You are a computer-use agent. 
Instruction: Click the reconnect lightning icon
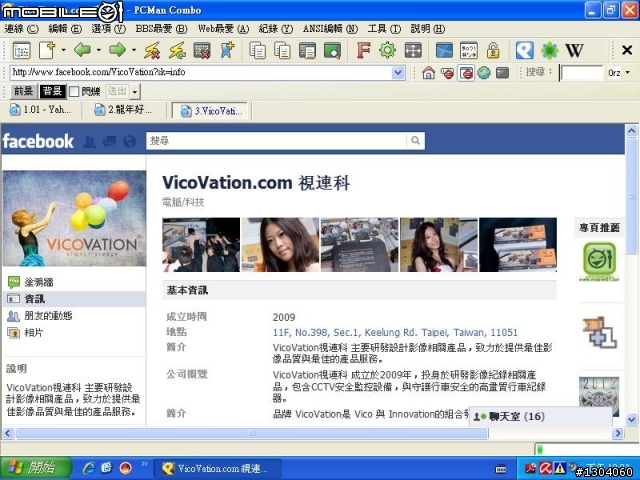[178, 51]
